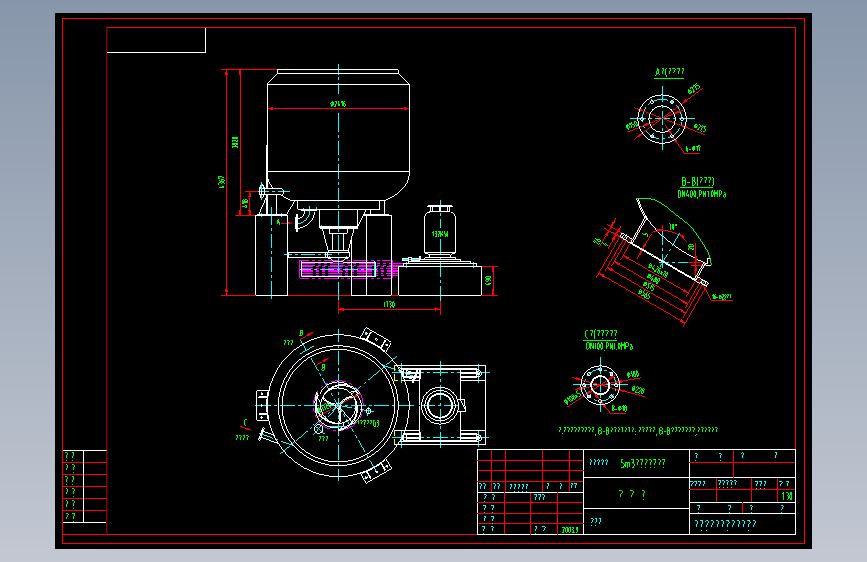Select the 10° angle label in B-B section
This screenshot has width=867, height=562.
(x=672, y=227)
